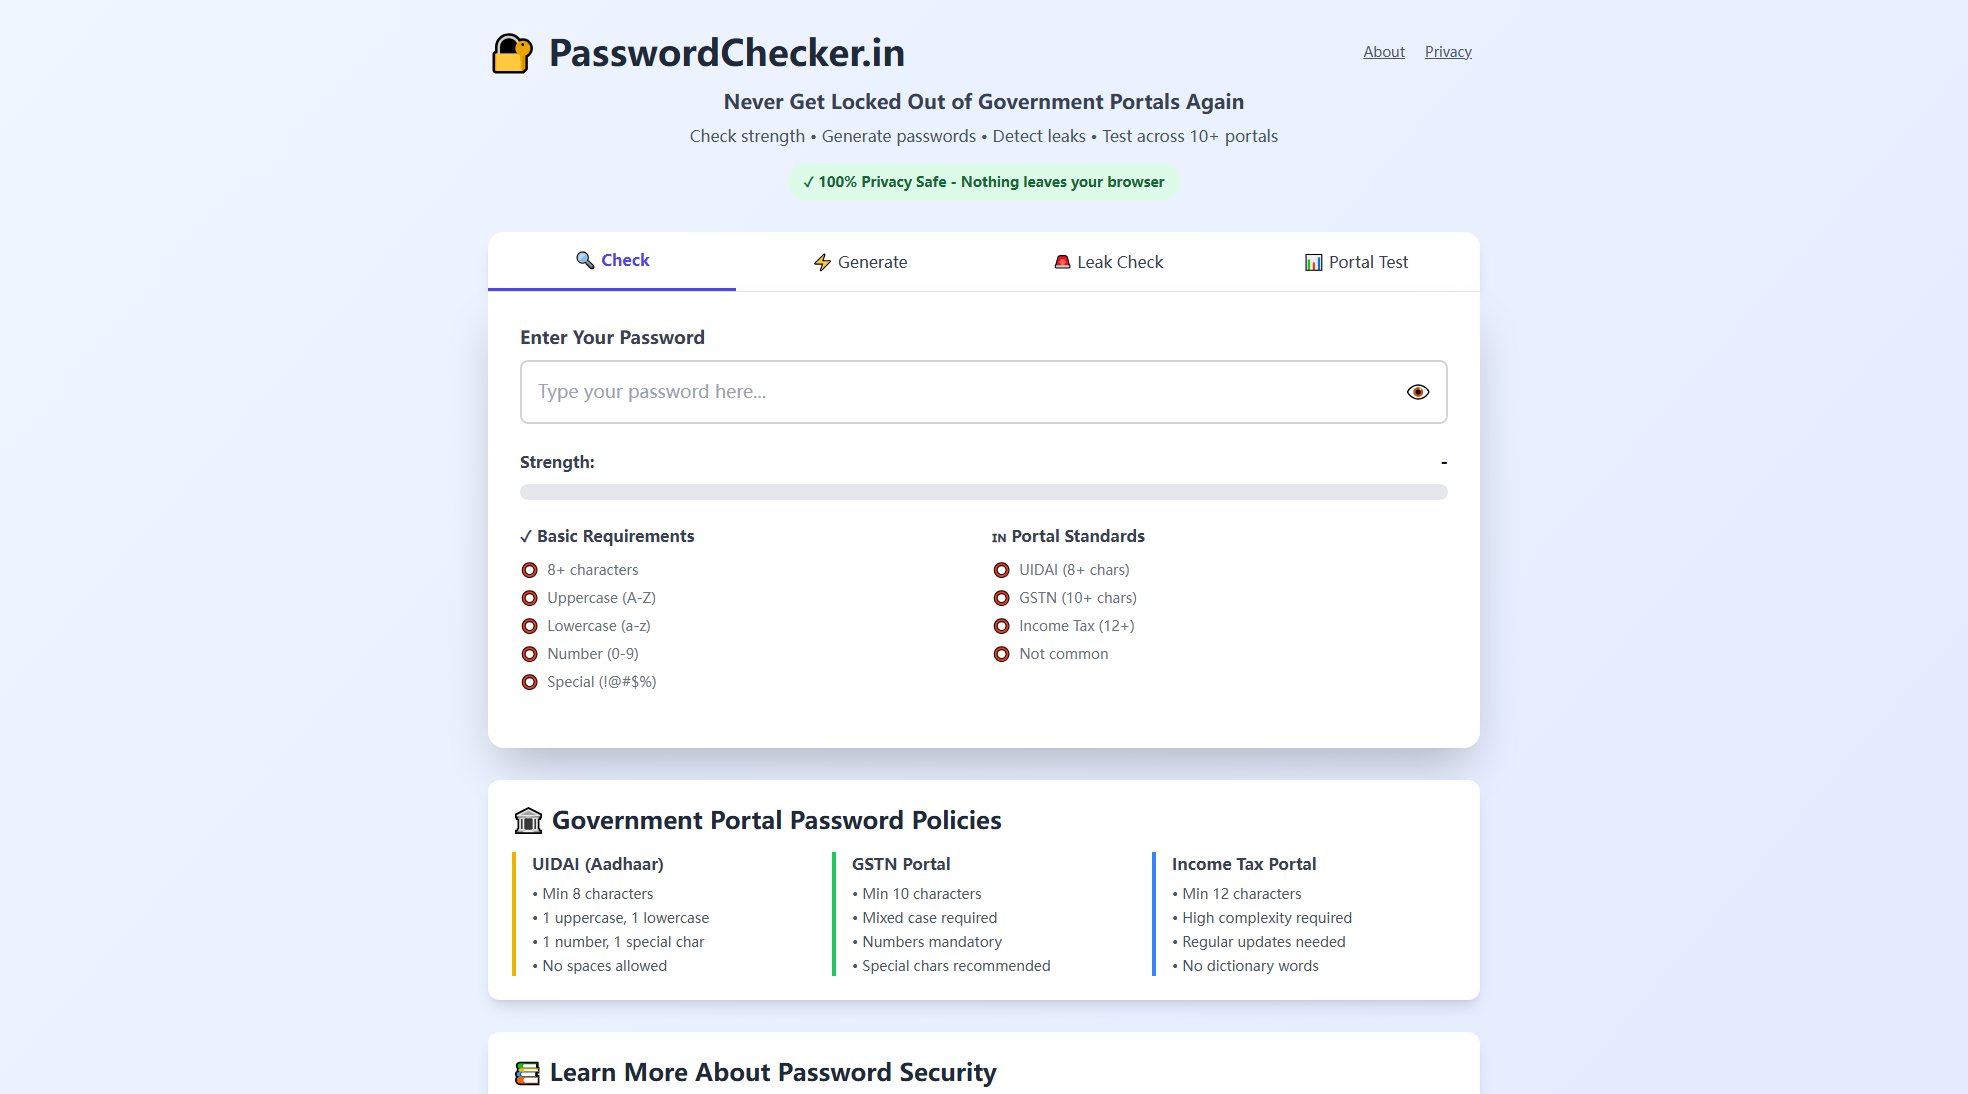Select the magnifying glass icon on Check tab
This screenshot has width=1968, height=1094.
(x=586, y=259)
